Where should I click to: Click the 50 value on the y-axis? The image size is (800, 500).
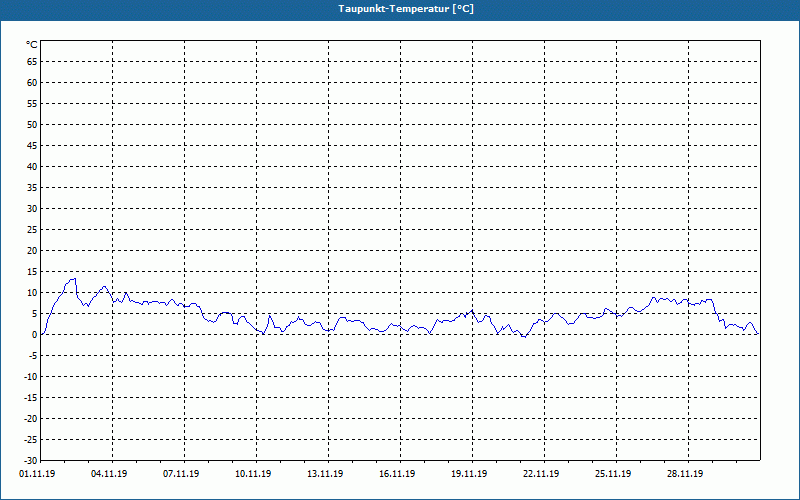tap(32, 124)
